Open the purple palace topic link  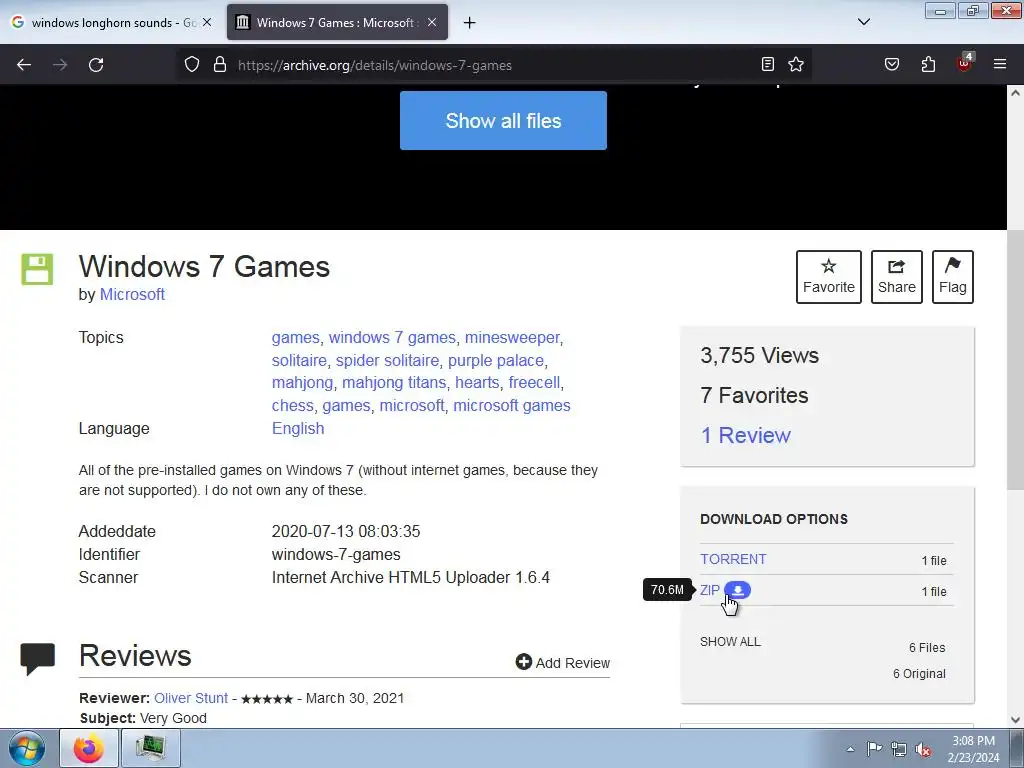point(496,360)
